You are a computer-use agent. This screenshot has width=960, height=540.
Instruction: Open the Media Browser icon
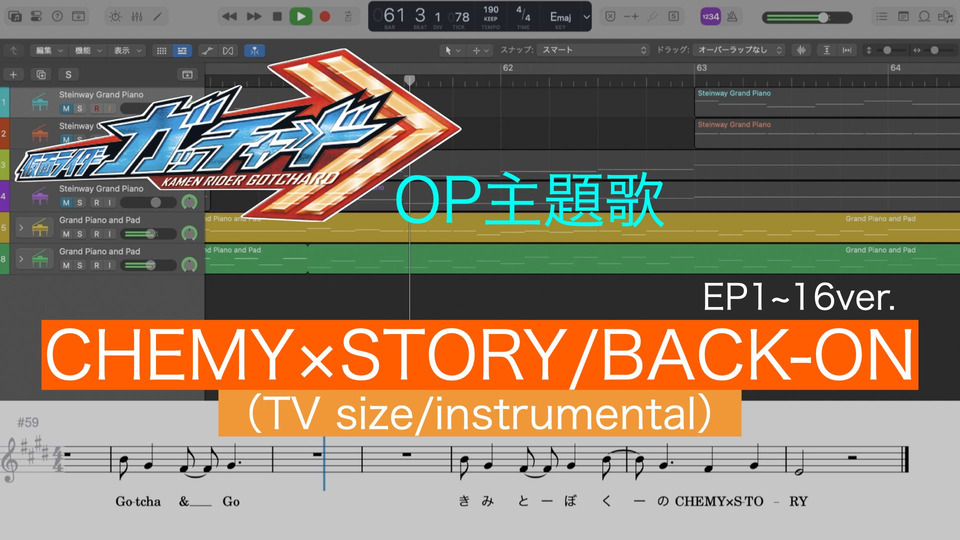[x=946, y=17]
